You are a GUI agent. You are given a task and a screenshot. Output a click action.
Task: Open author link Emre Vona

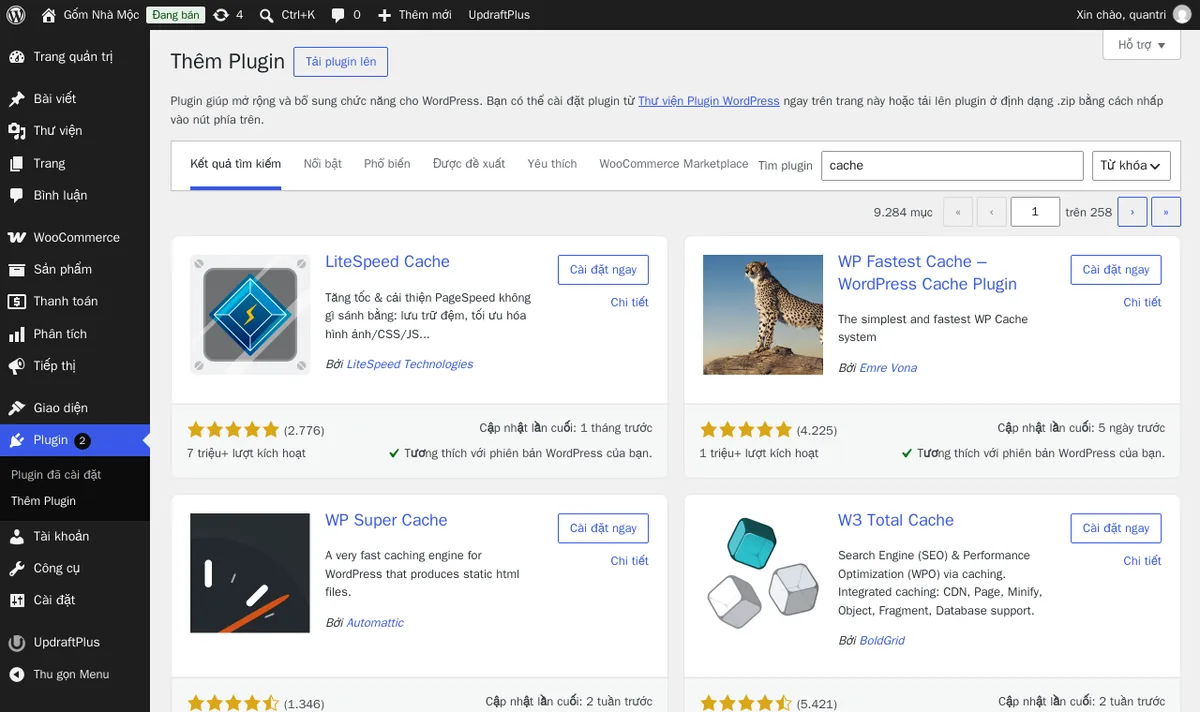click(888, 368)
